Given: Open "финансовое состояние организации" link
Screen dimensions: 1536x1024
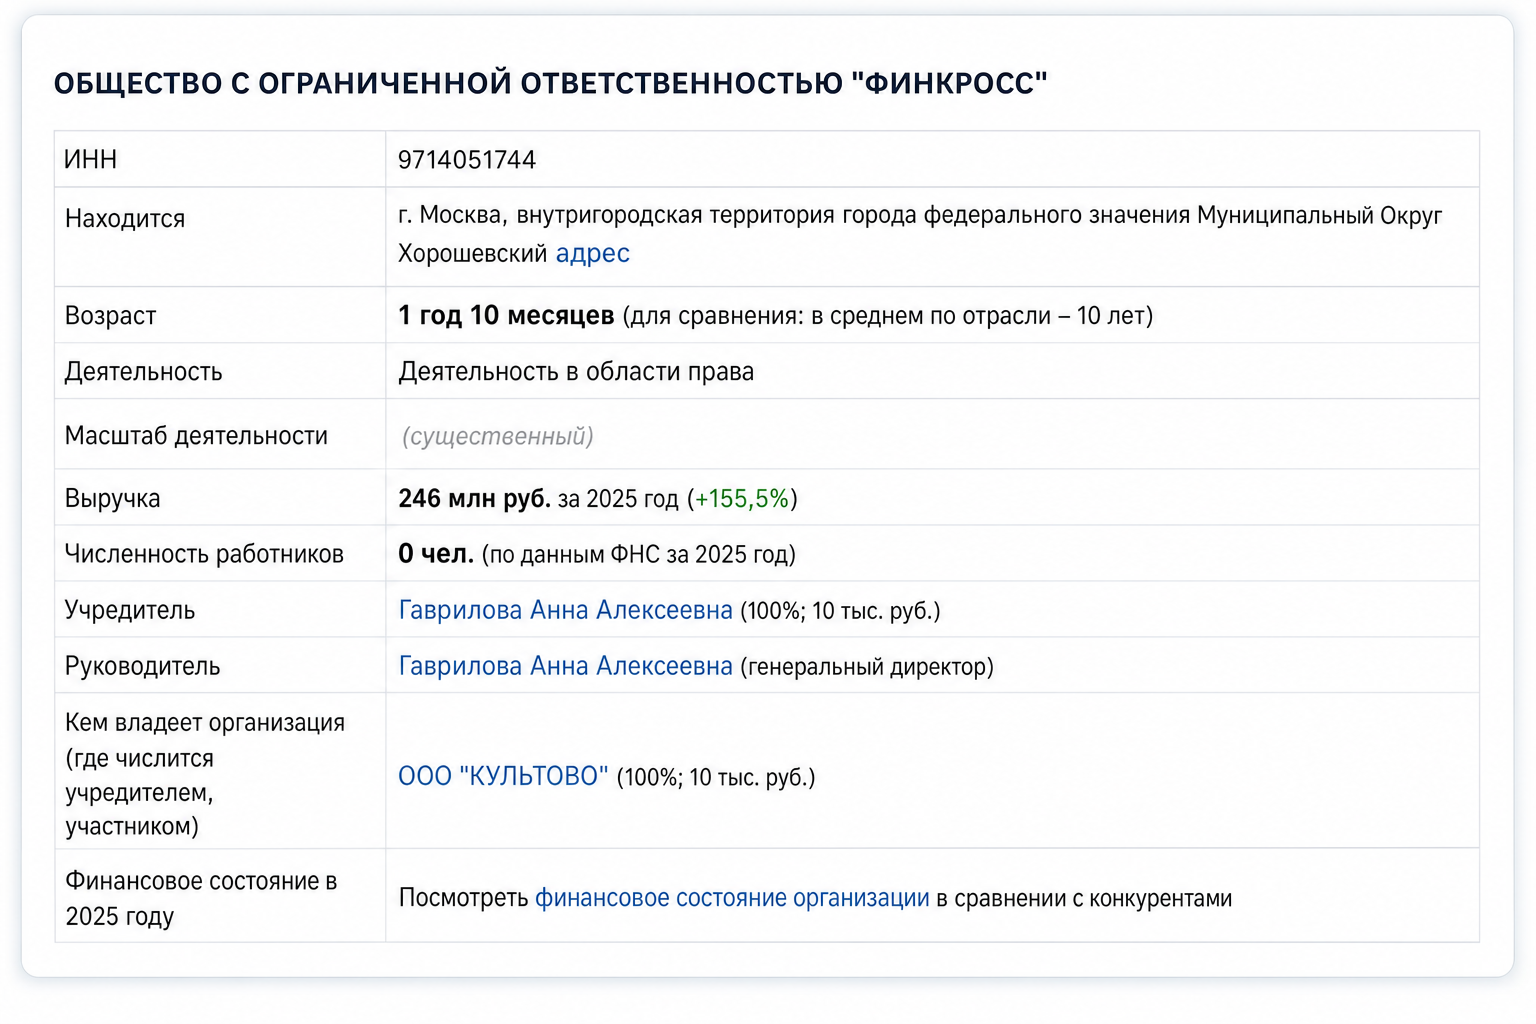Looking at the screenshot, I should [732, 898].
